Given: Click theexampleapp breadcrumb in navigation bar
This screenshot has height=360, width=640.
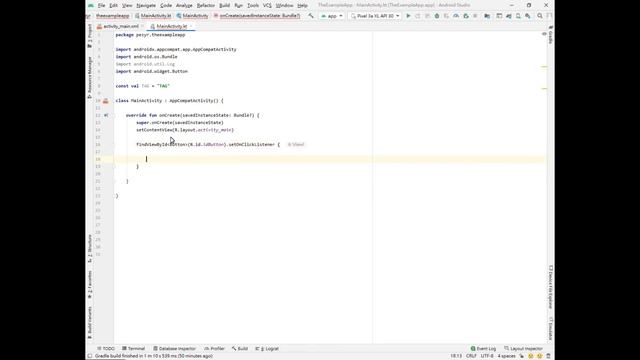Looking at the screenshot, I should [113, 16].
